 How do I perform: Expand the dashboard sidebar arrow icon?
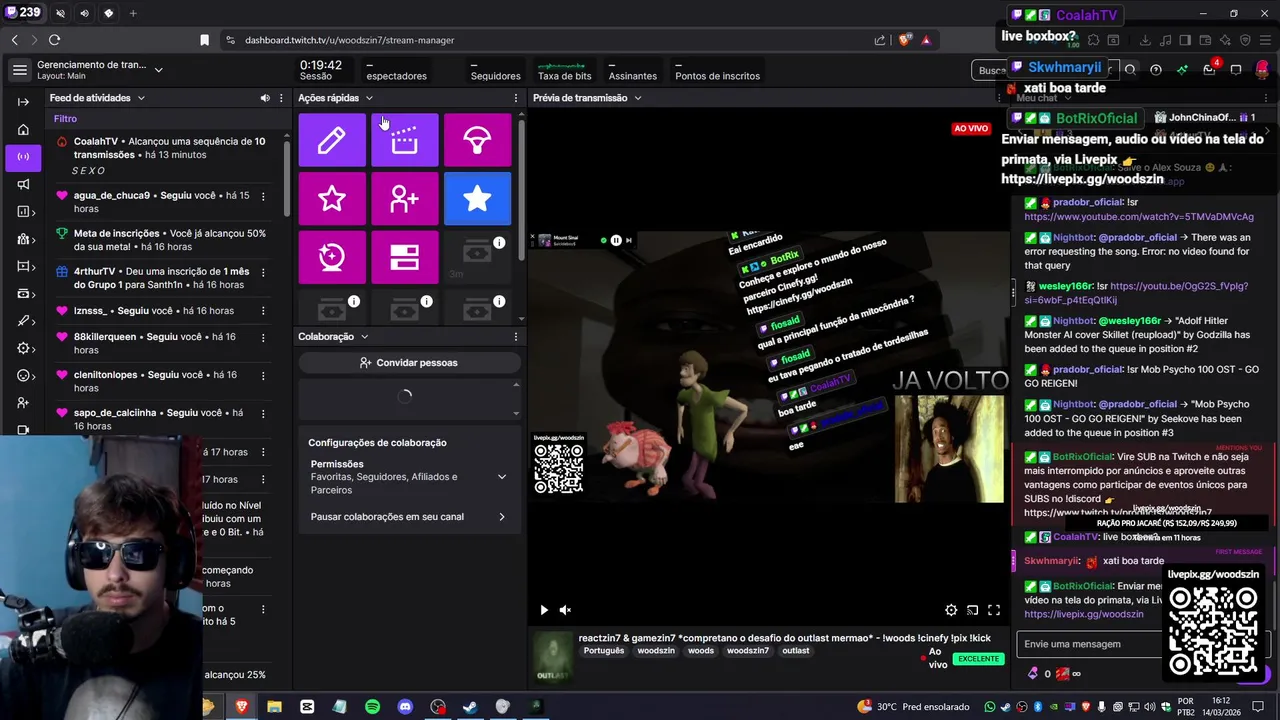click(23, 102)
